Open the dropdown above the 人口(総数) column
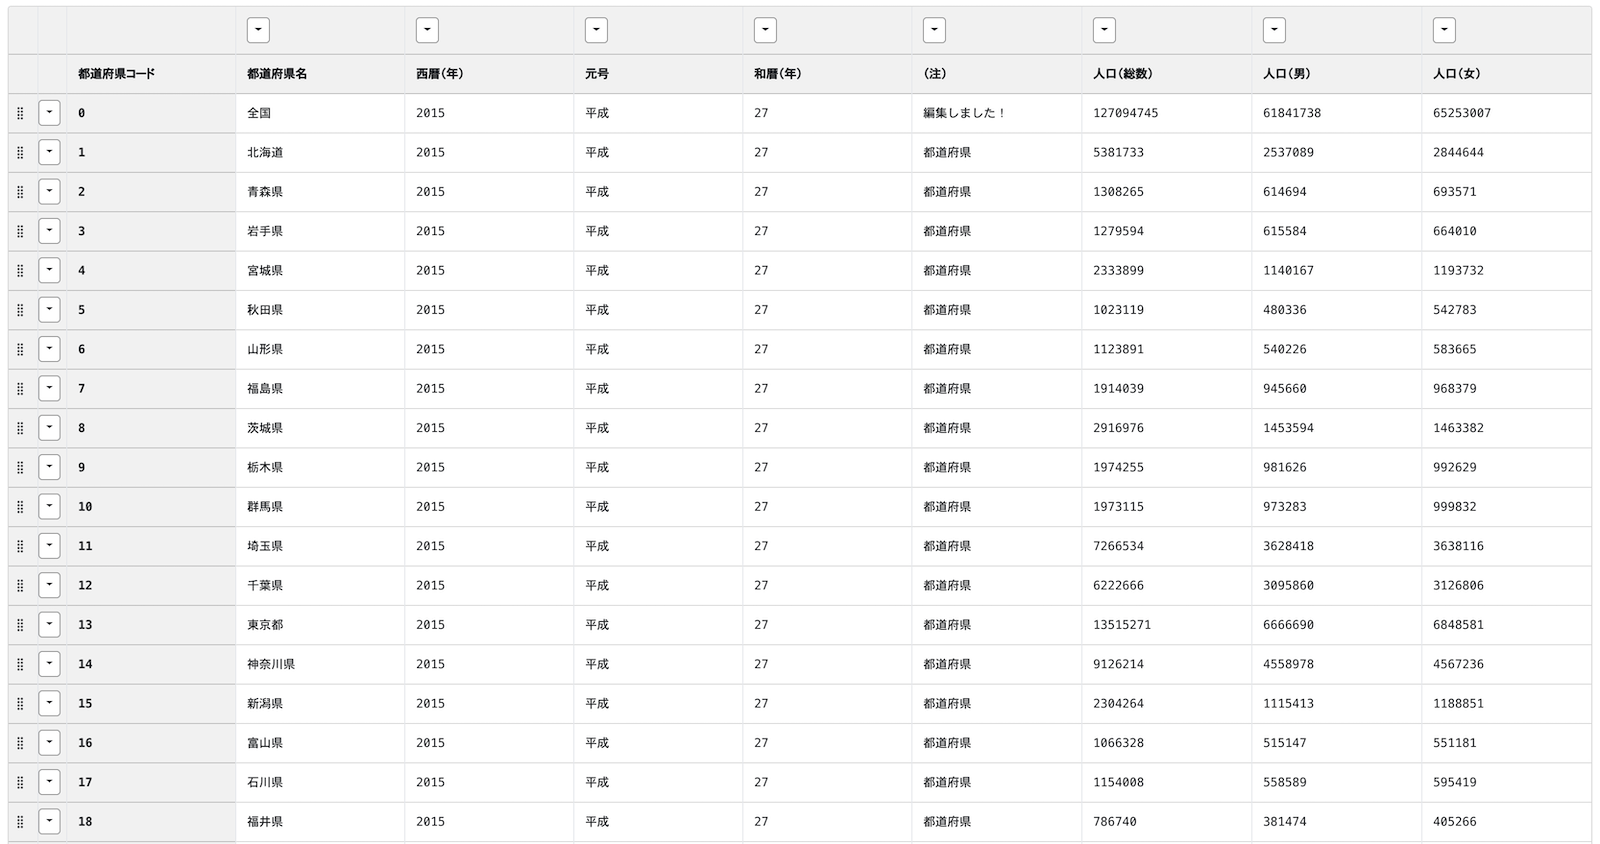 point(1104,31)
